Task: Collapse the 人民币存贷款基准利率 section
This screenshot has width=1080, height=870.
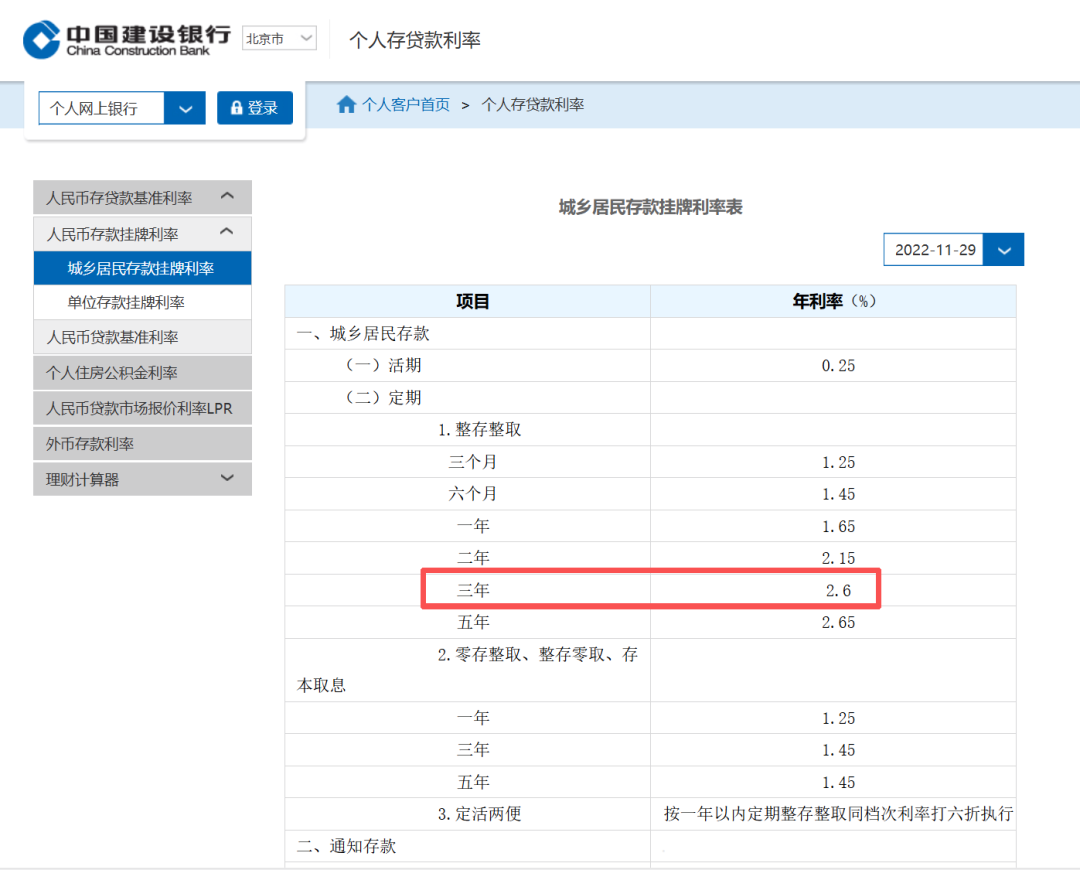Action: tap(228, 197)
